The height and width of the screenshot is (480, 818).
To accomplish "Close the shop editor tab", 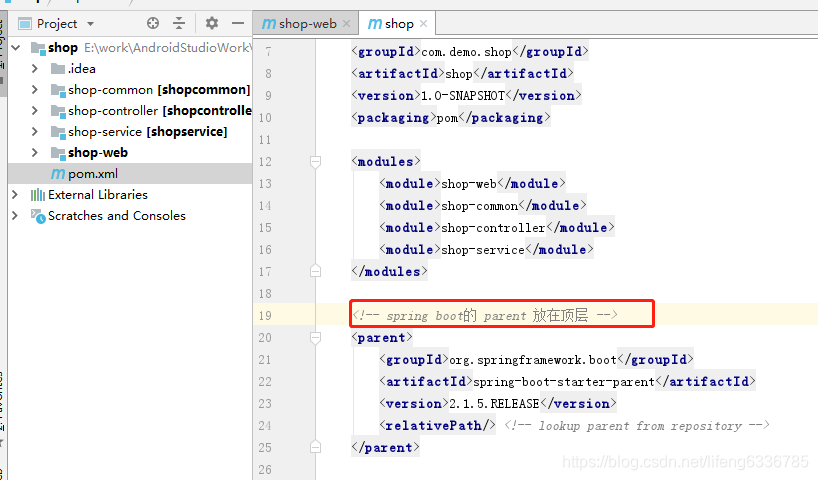I will pos(424,24).
